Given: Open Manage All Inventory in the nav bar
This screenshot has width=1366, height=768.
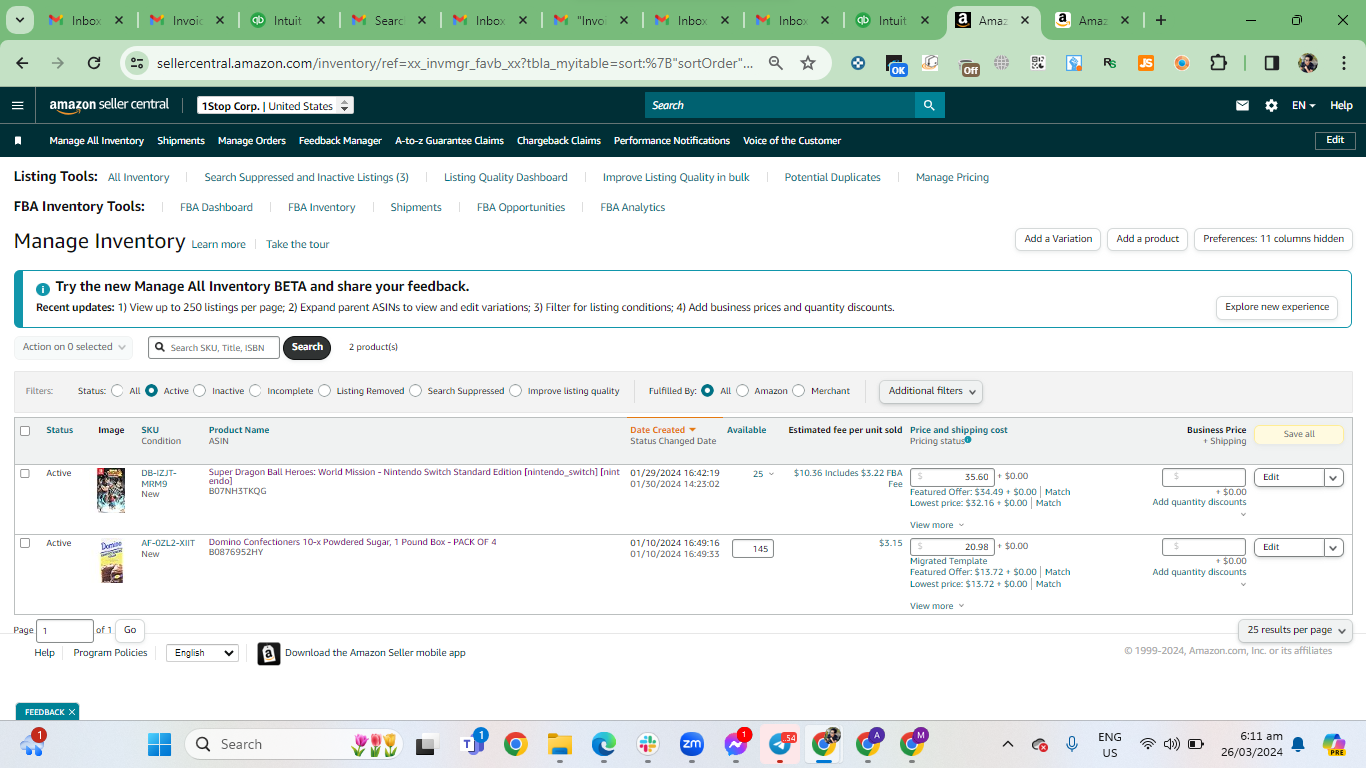Looking at the screenshot, I should coord(97,141).
